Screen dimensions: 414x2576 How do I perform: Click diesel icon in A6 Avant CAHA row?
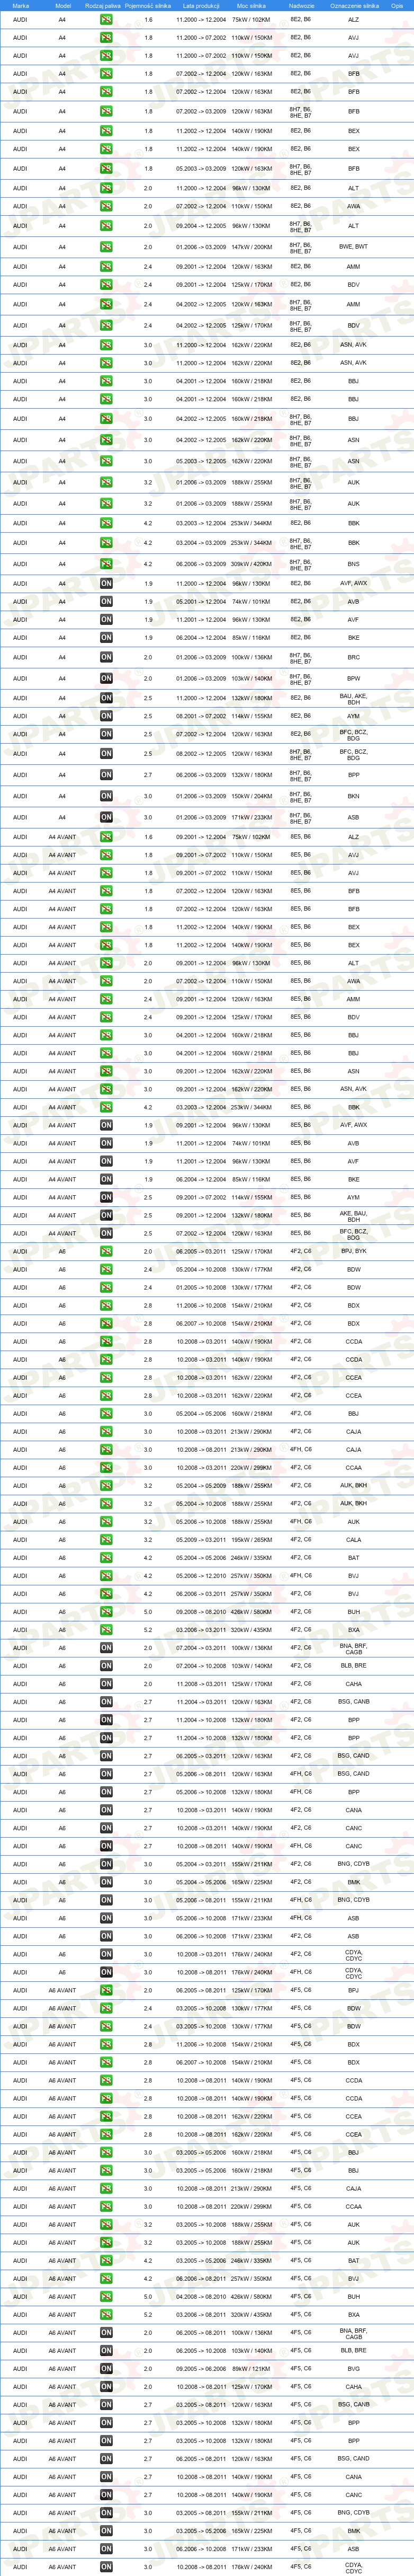[x=106, y=2387]
